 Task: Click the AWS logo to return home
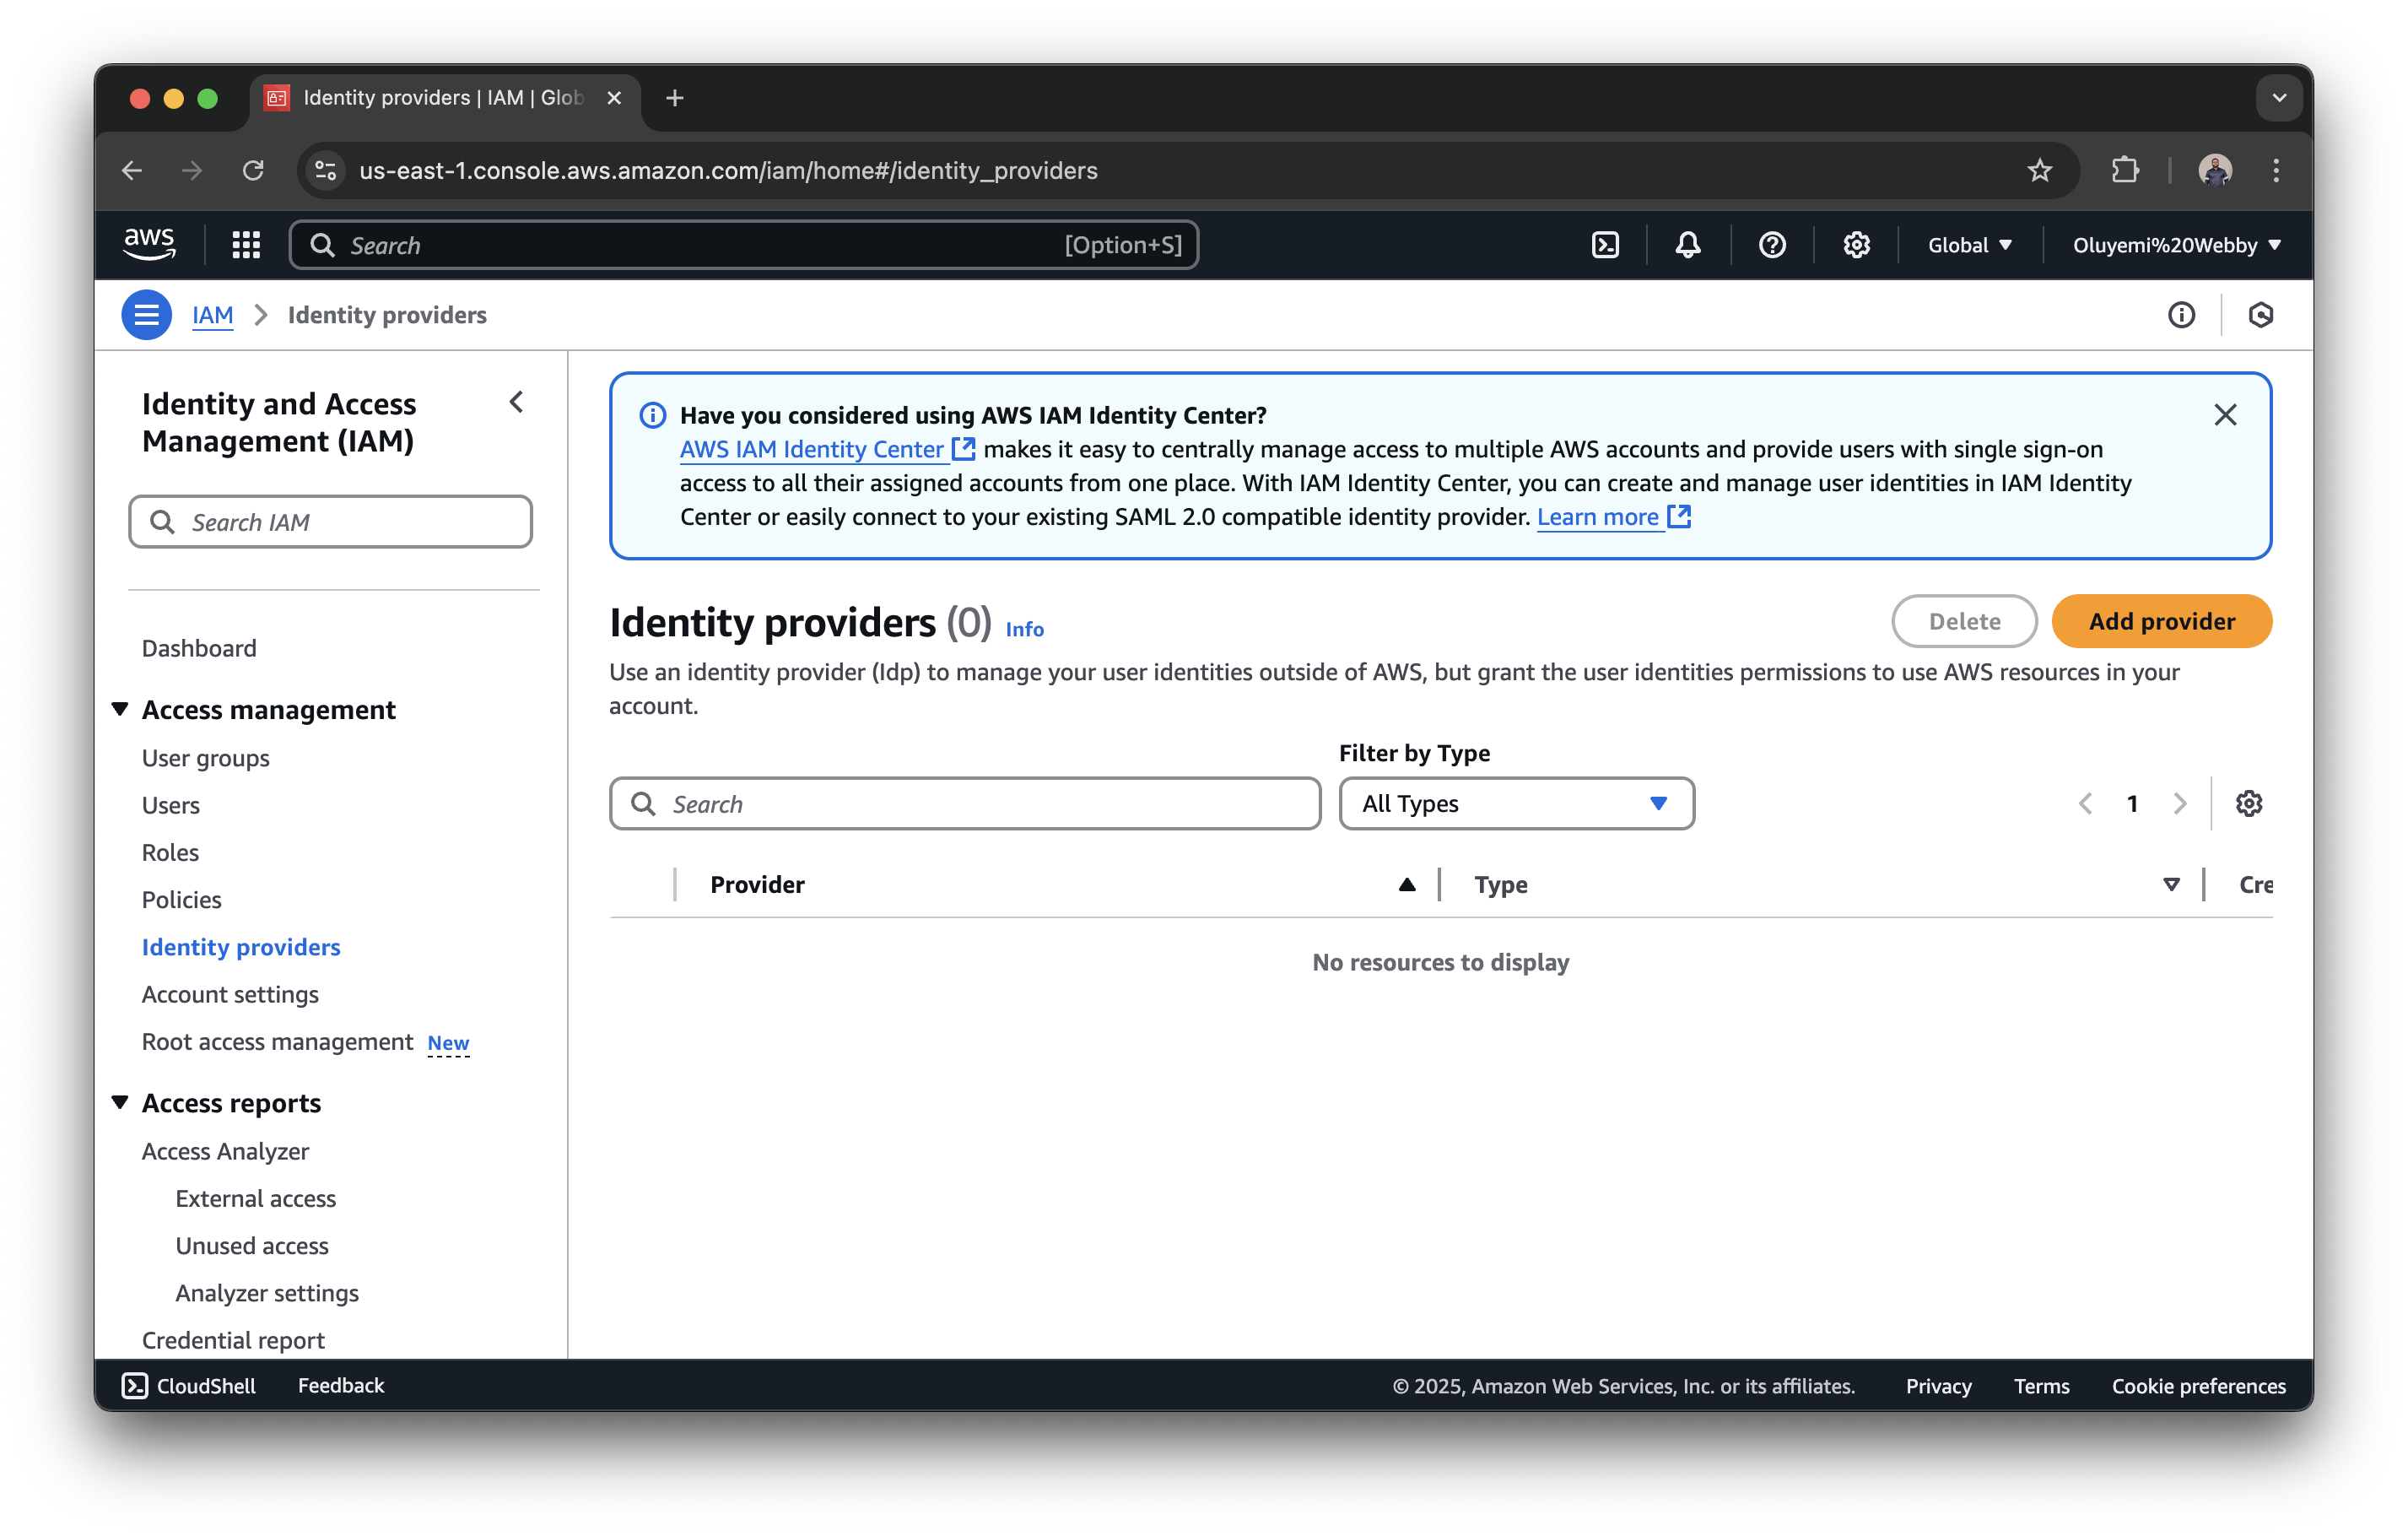pos(149,243)
